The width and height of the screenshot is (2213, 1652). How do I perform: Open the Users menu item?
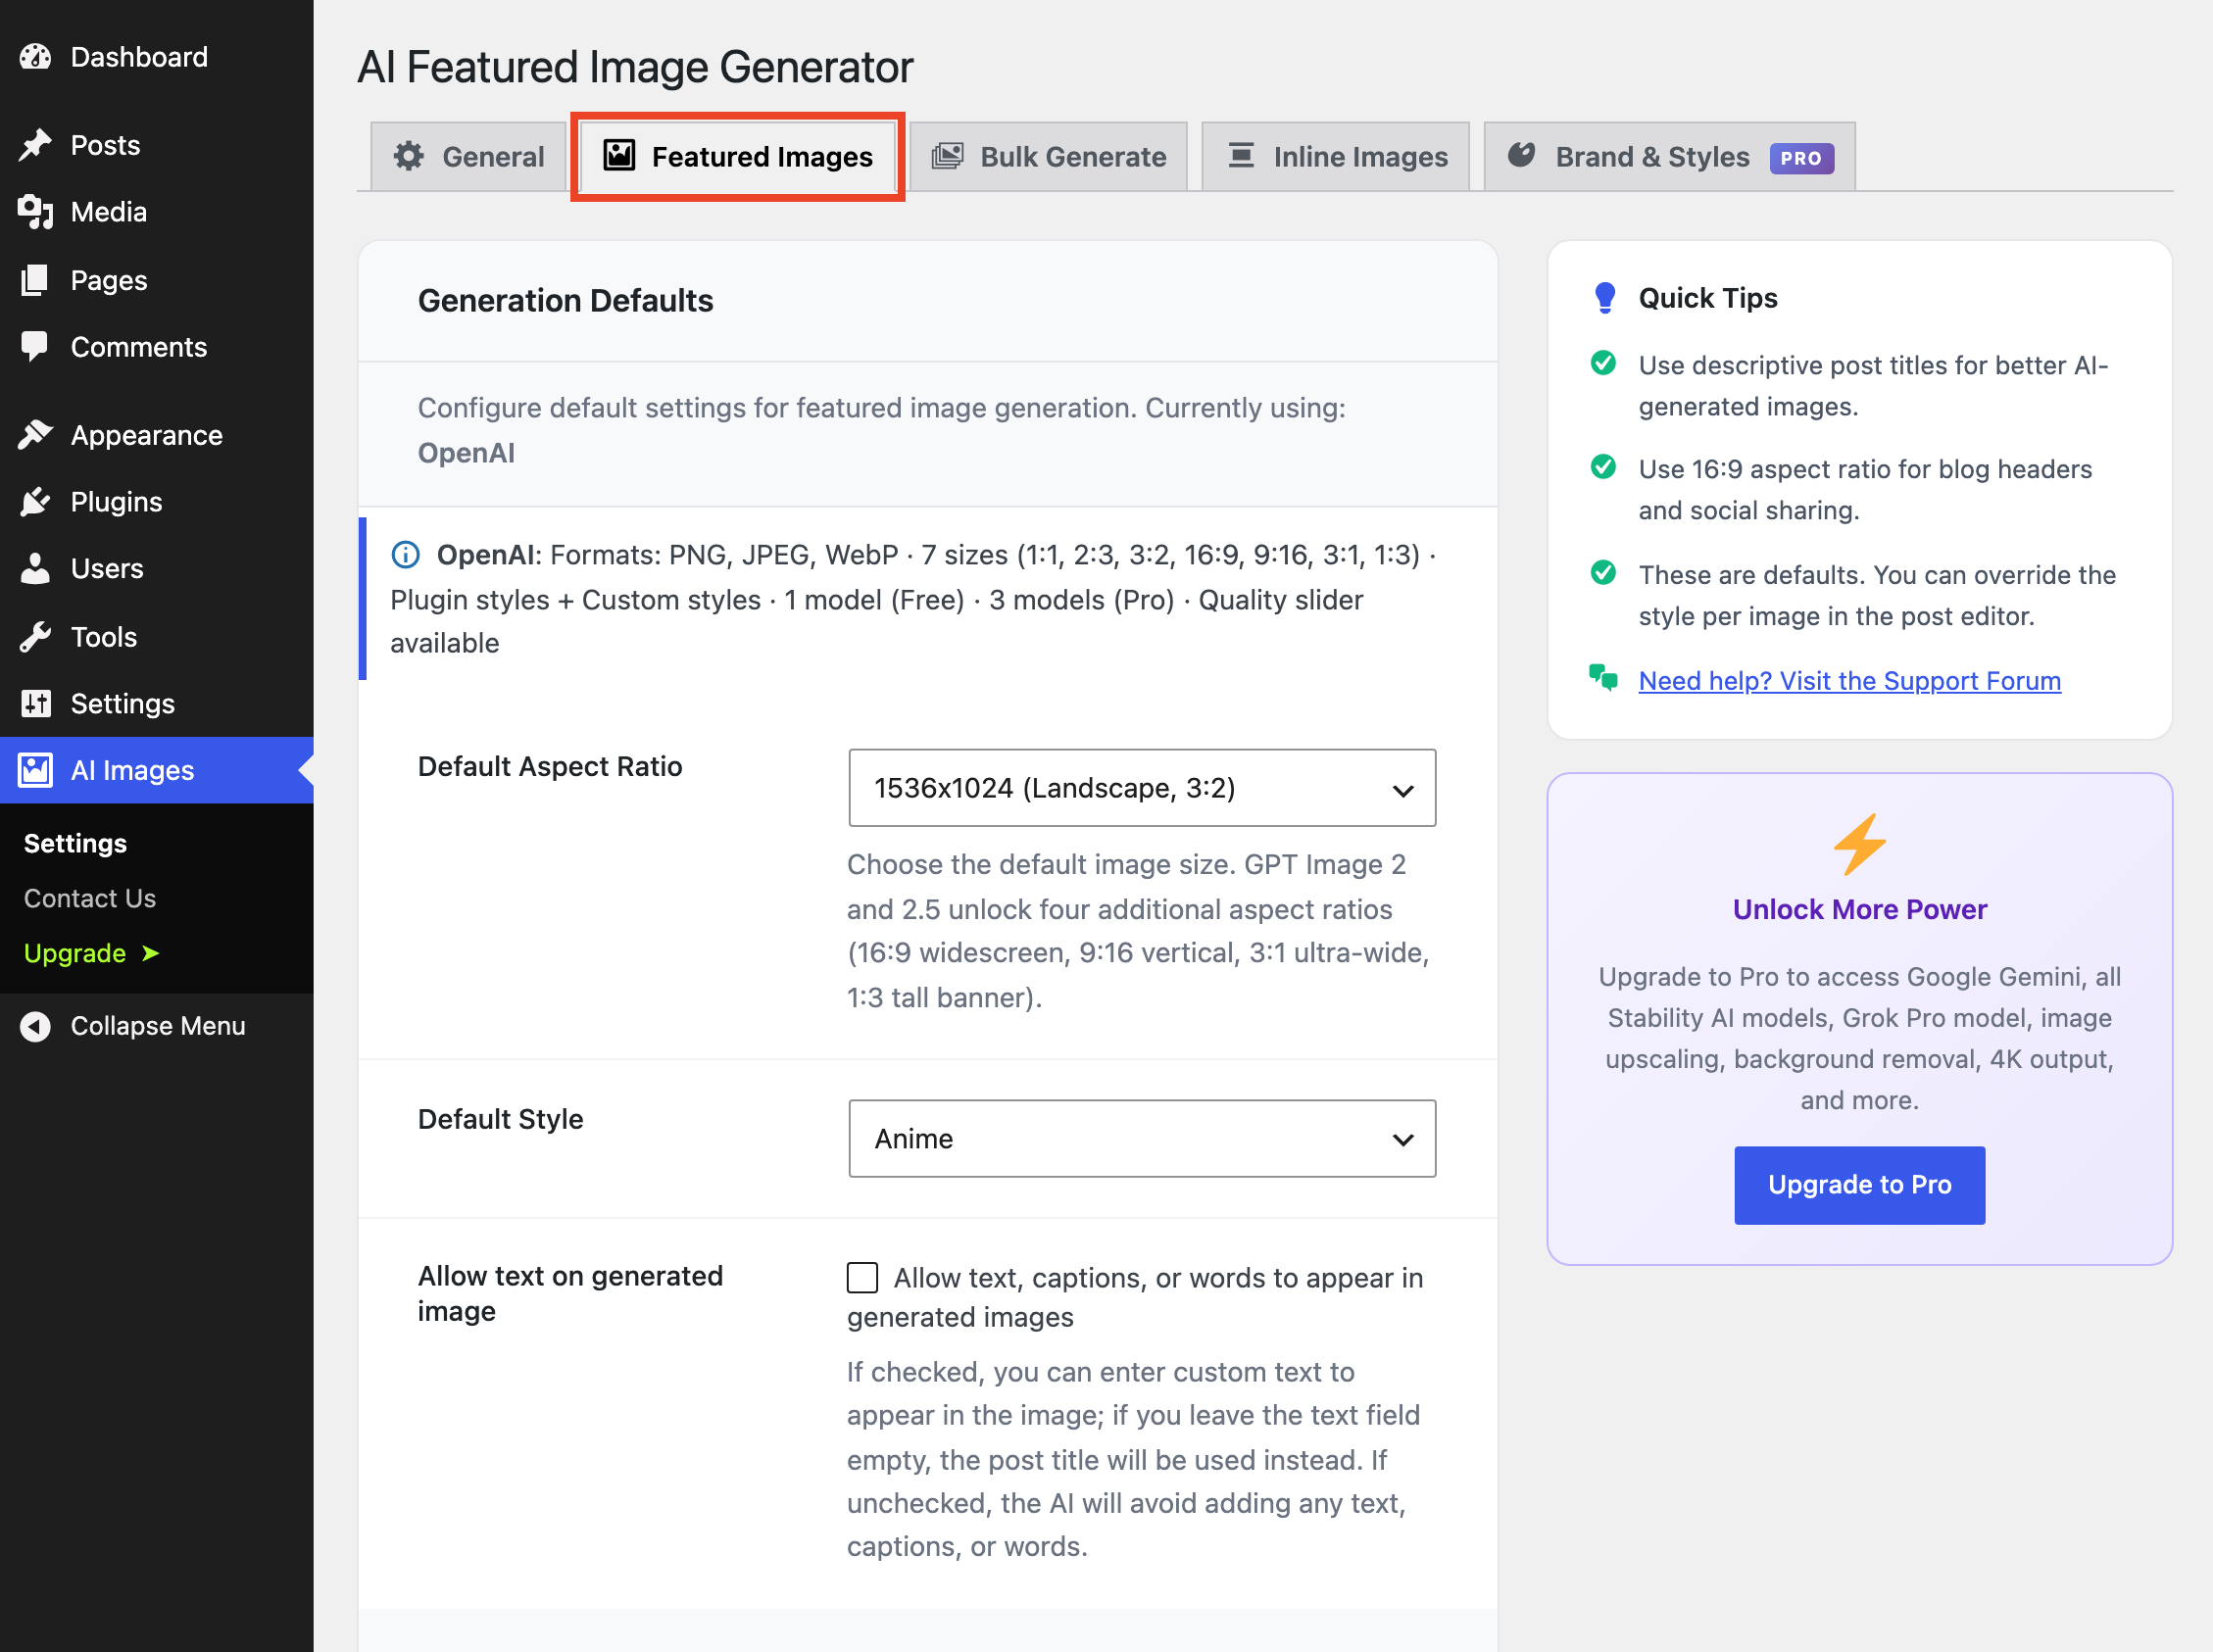[x=157, y=569]
